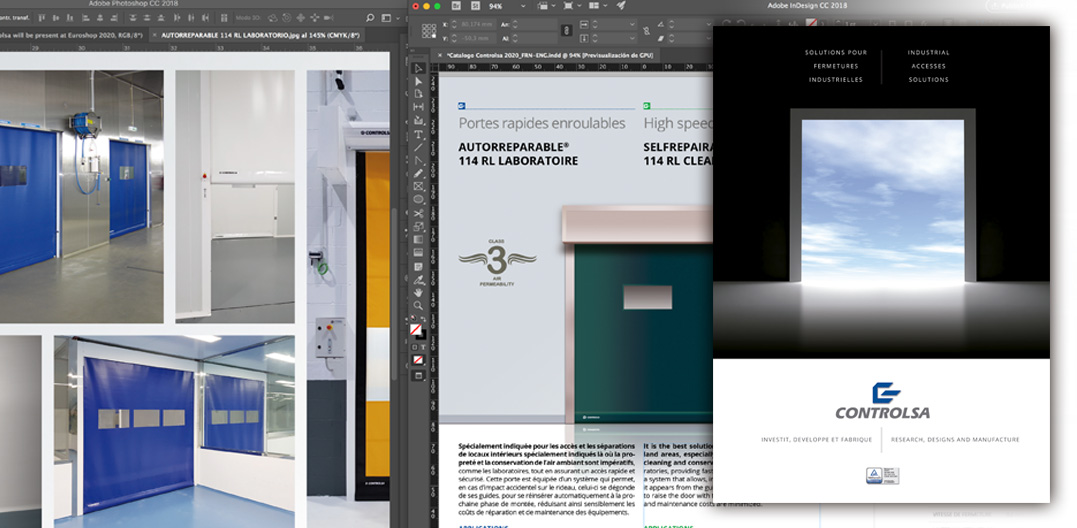Click the InDesign Fill/Stroke color swatch
Viewport: 1077px width, 528px height.
tap(416, 330)
